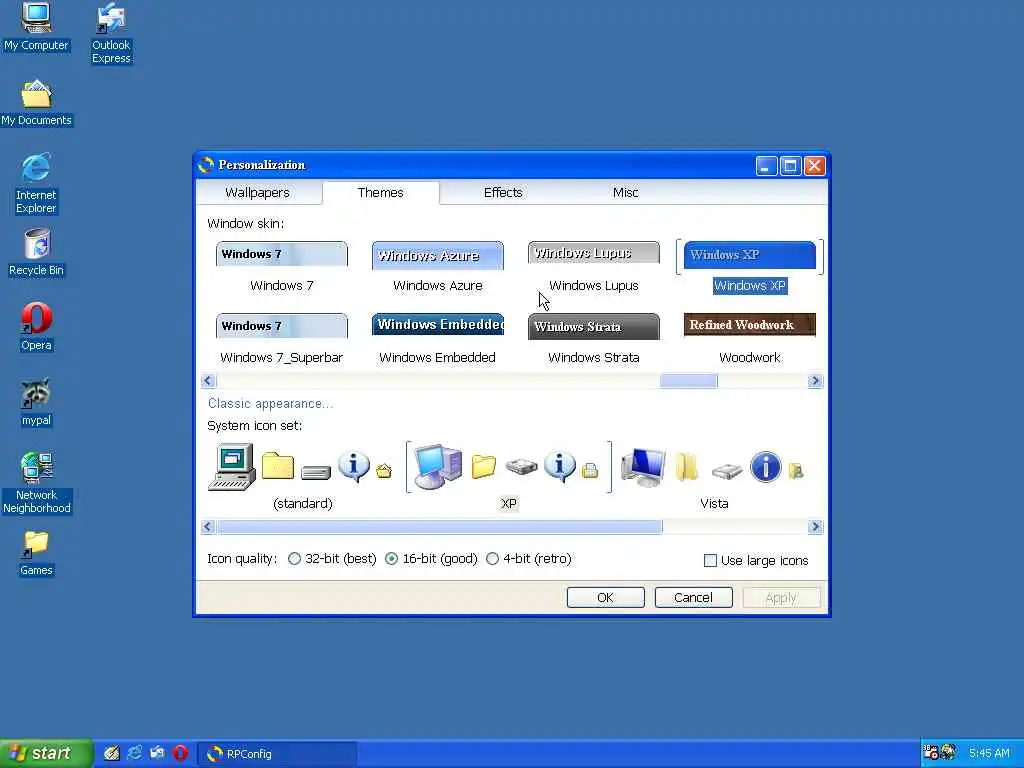Click first system tray icon with 38 badge

coord(931,753)
